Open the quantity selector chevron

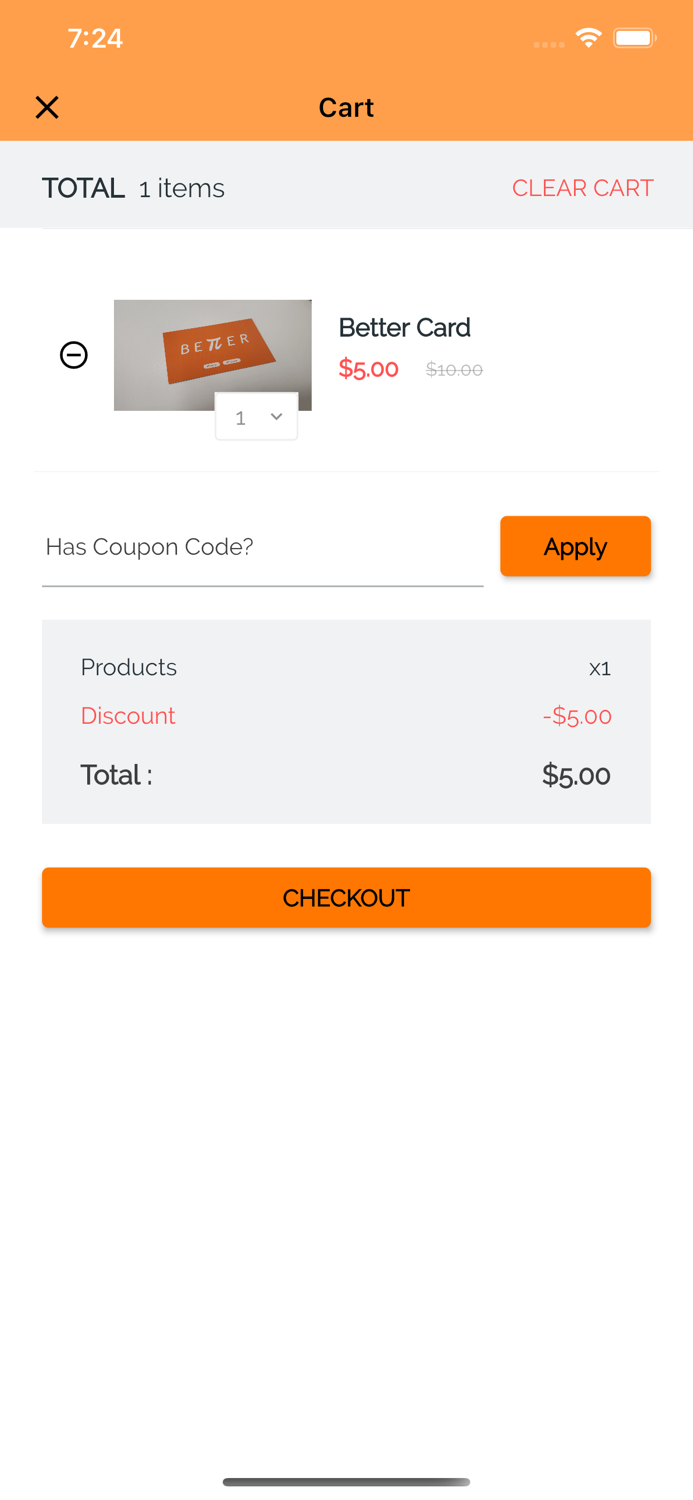coord(276,418)
